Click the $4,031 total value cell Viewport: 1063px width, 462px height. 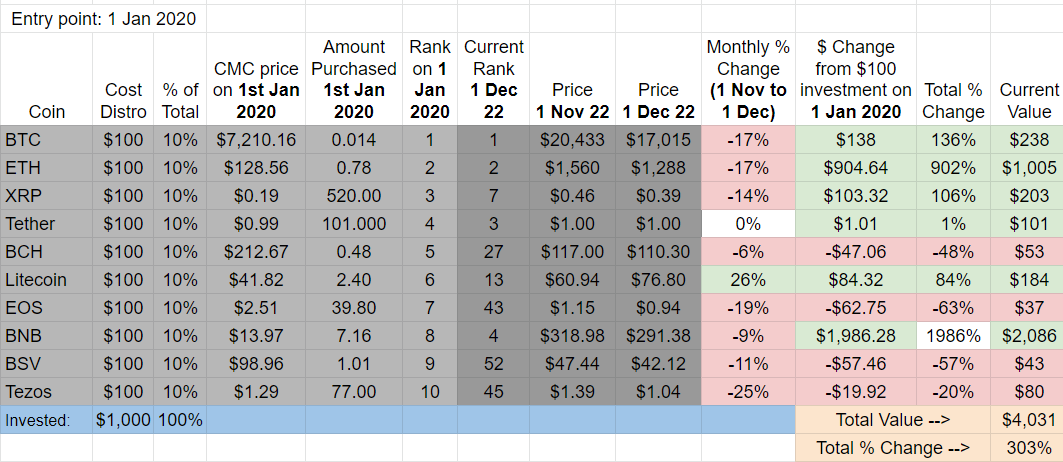point(1026,420)
